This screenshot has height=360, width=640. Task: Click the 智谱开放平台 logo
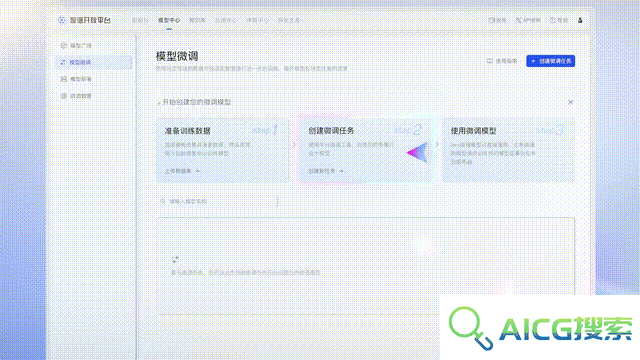pyautogui.click(x=84, y=20)
